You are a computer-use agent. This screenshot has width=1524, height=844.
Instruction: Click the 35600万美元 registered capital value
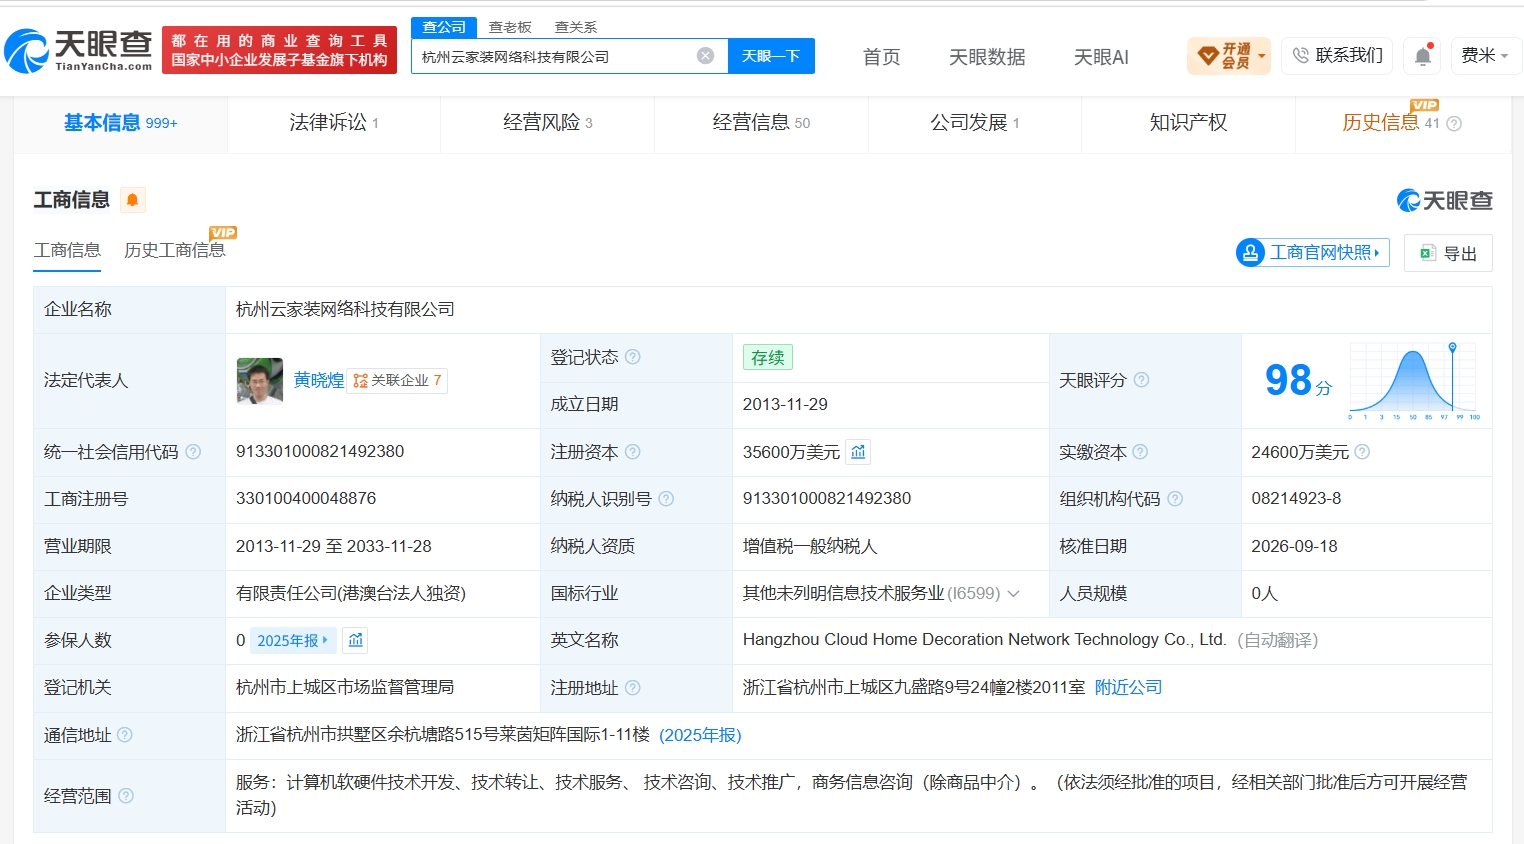click(x=791, y=452)
